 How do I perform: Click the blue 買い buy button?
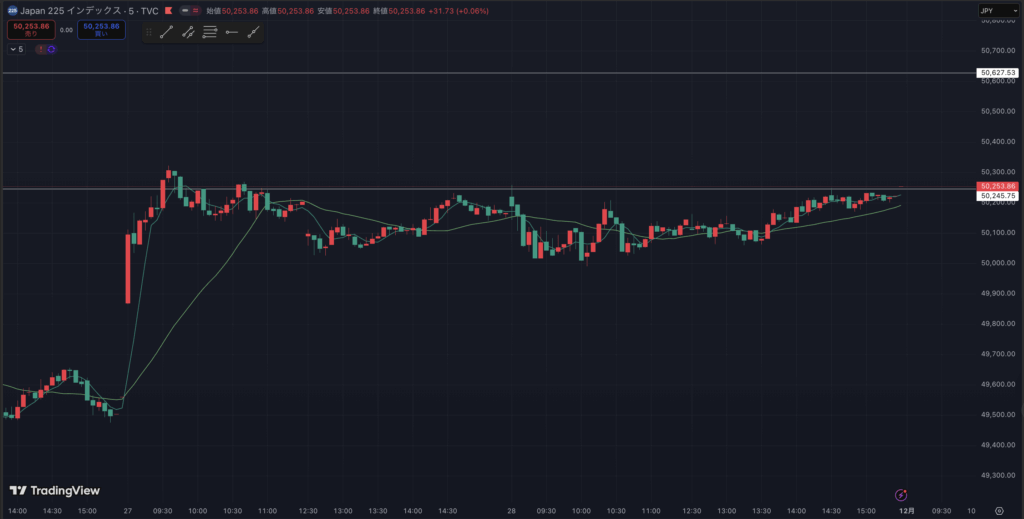pyautogui.click(x=102, y=30)
